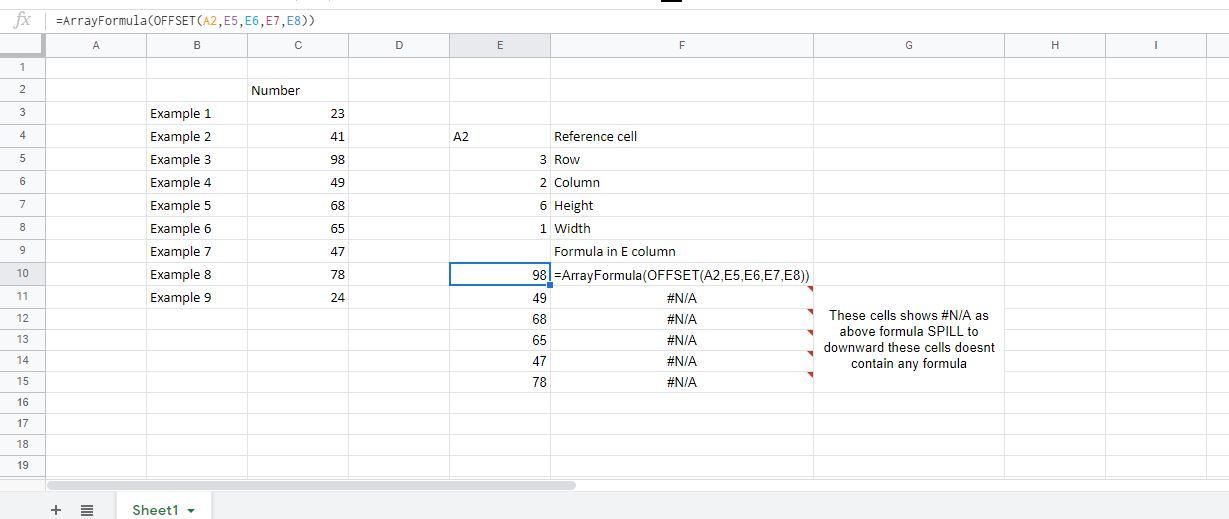Click the fx formula icon
Screen dimensions: 1229x519
22,20
